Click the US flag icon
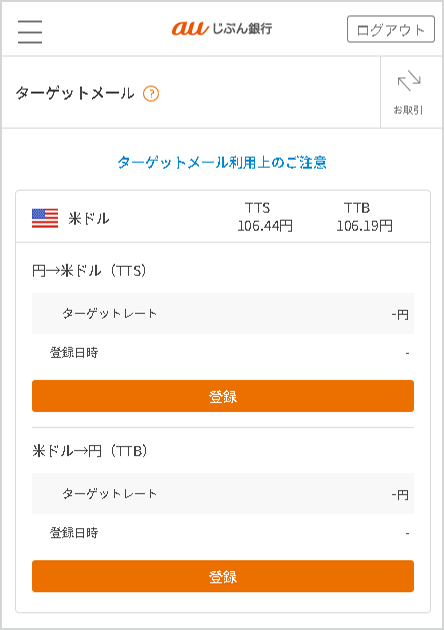 45,218
